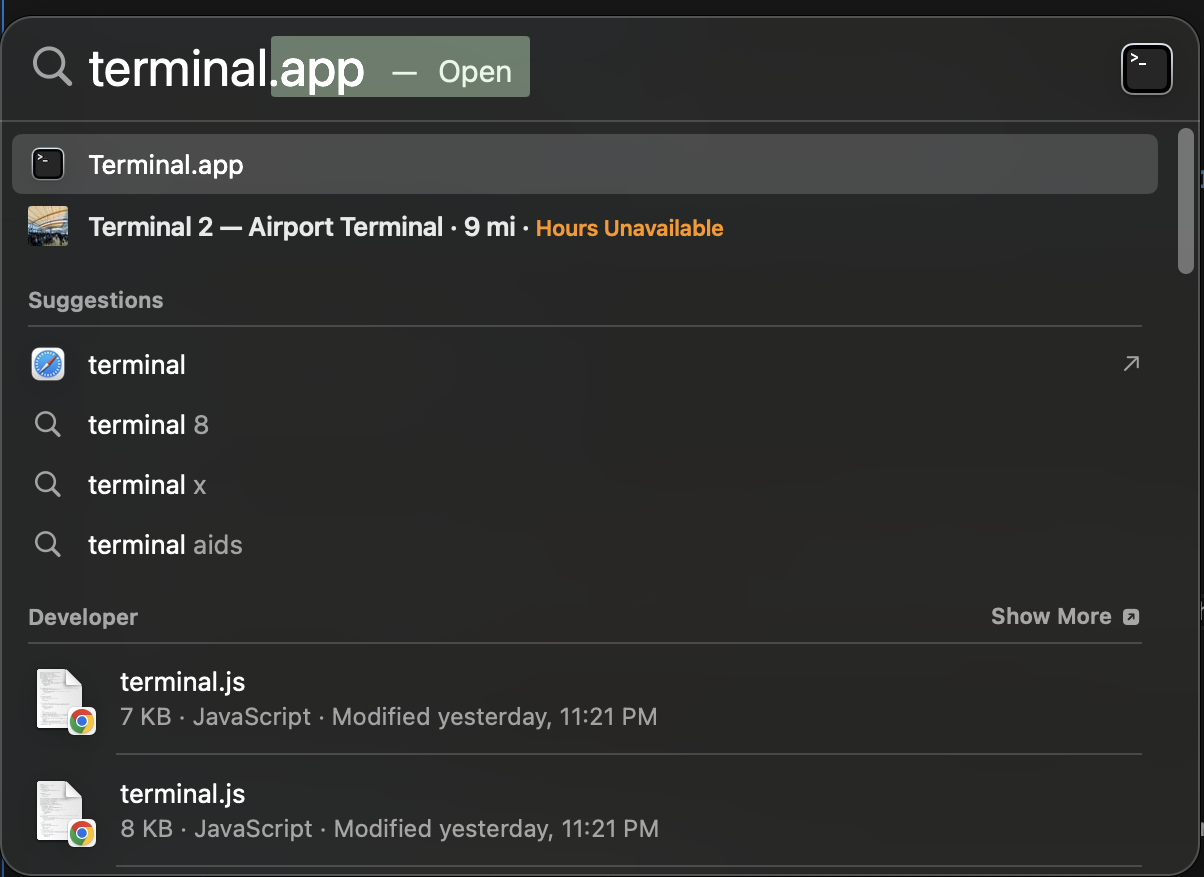The width and height of the screenshot is (1204, 877).
Task: Click search icon next to 'terminal aids'
Action: [48, 544]
